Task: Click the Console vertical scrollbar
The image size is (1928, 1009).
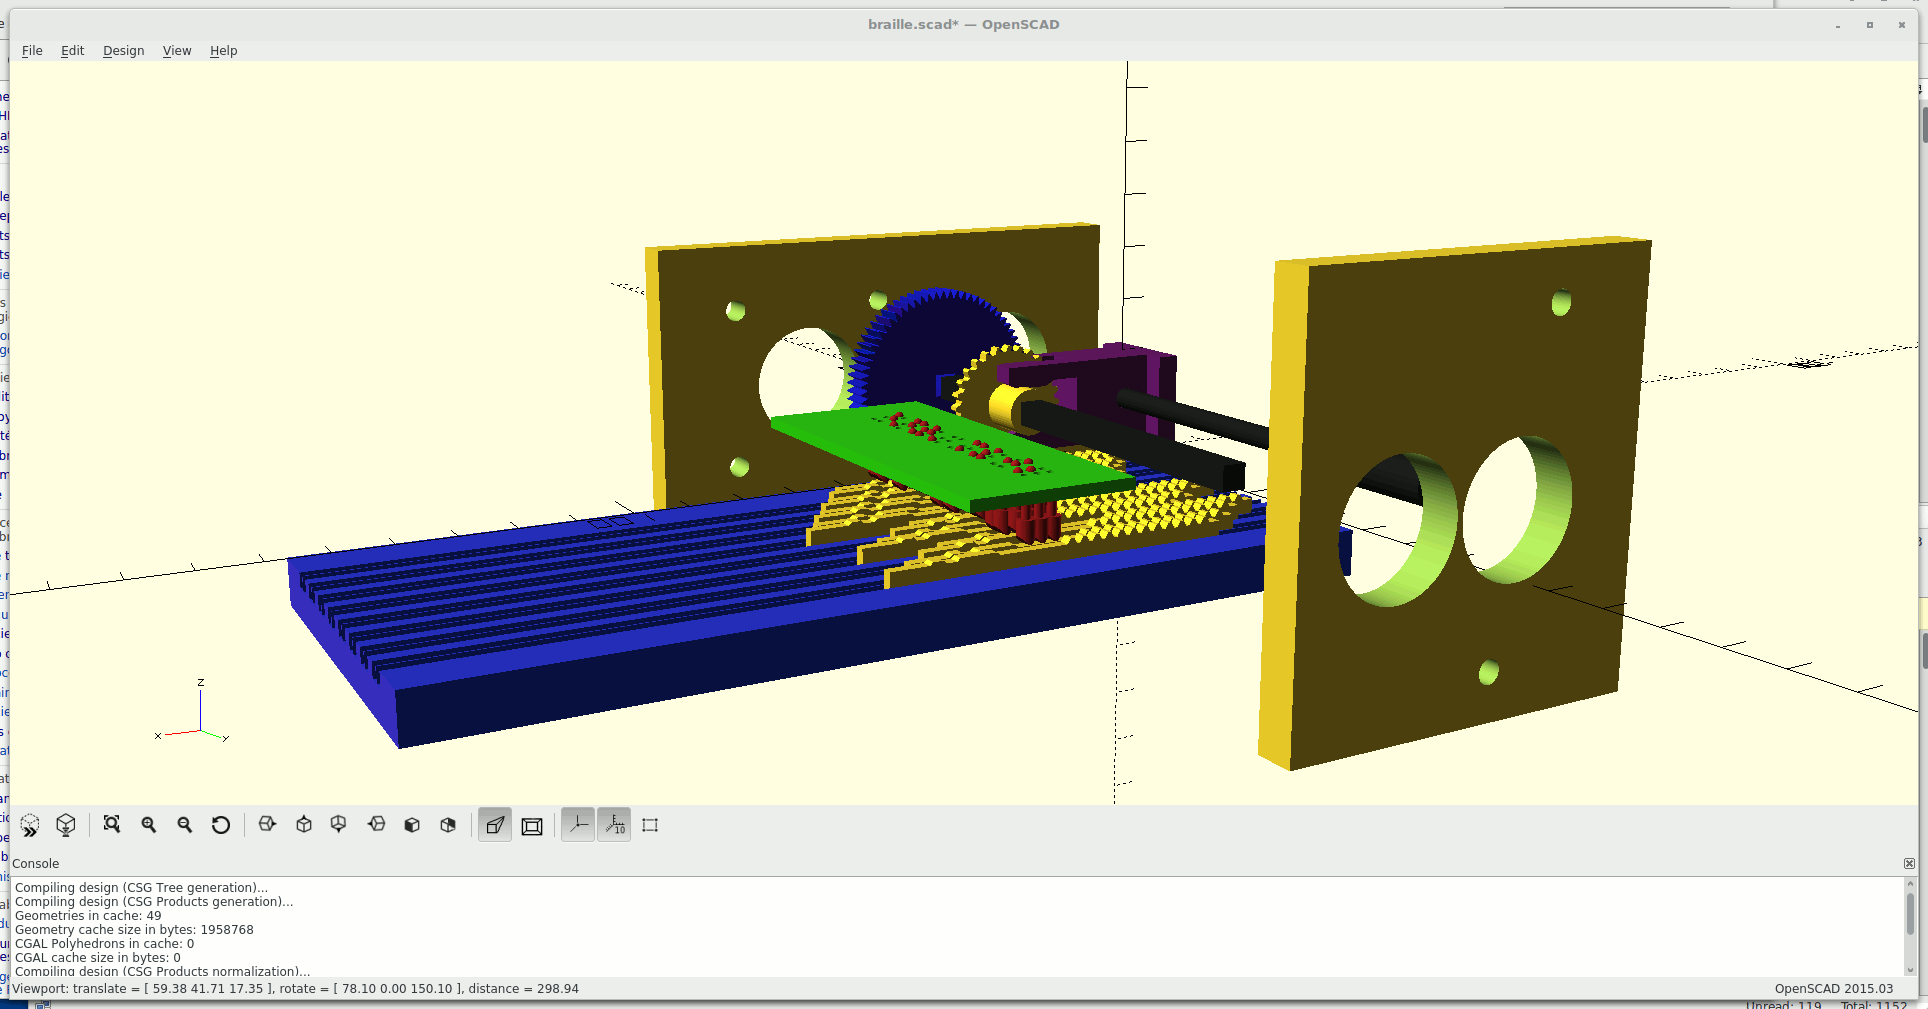Action: [1910, 915]
